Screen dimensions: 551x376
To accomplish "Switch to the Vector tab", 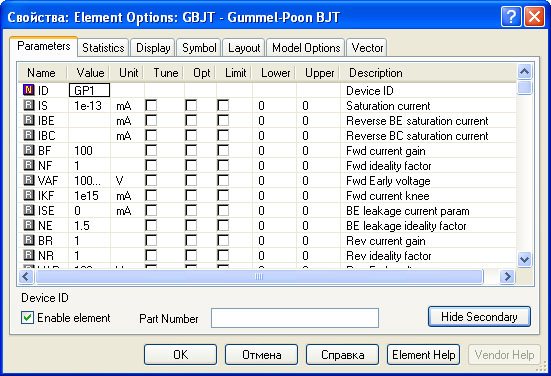I will click(367, 47).
